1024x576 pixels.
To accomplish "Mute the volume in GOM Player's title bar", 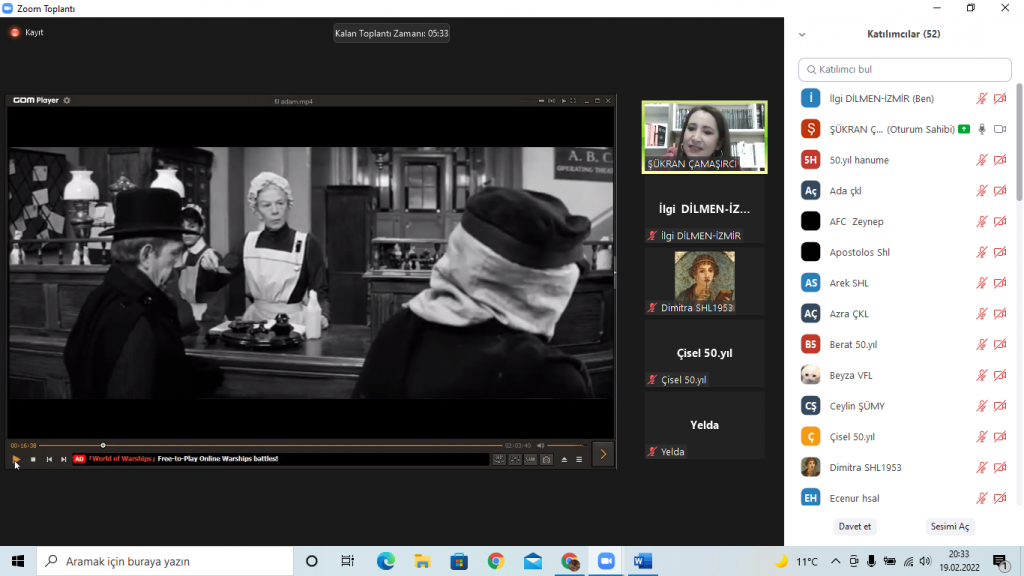I will (x=553, y=101).
